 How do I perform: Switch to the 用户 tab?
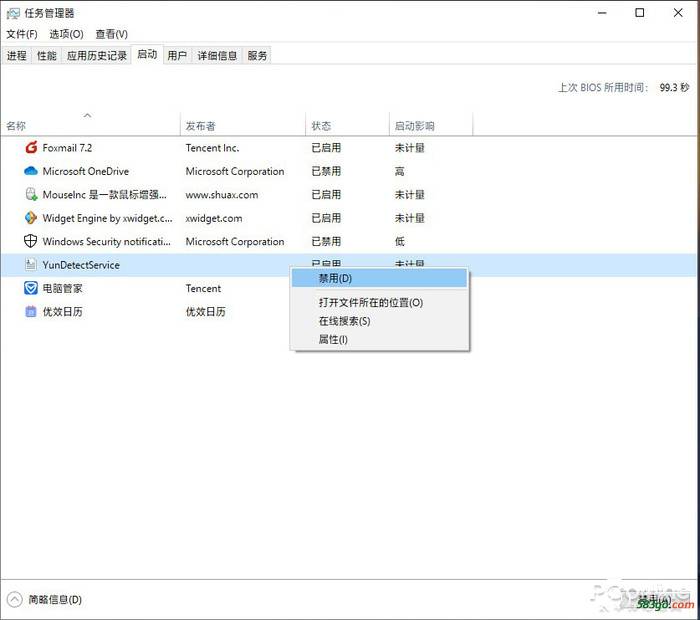pyautogui.click(x=177, y=55)
